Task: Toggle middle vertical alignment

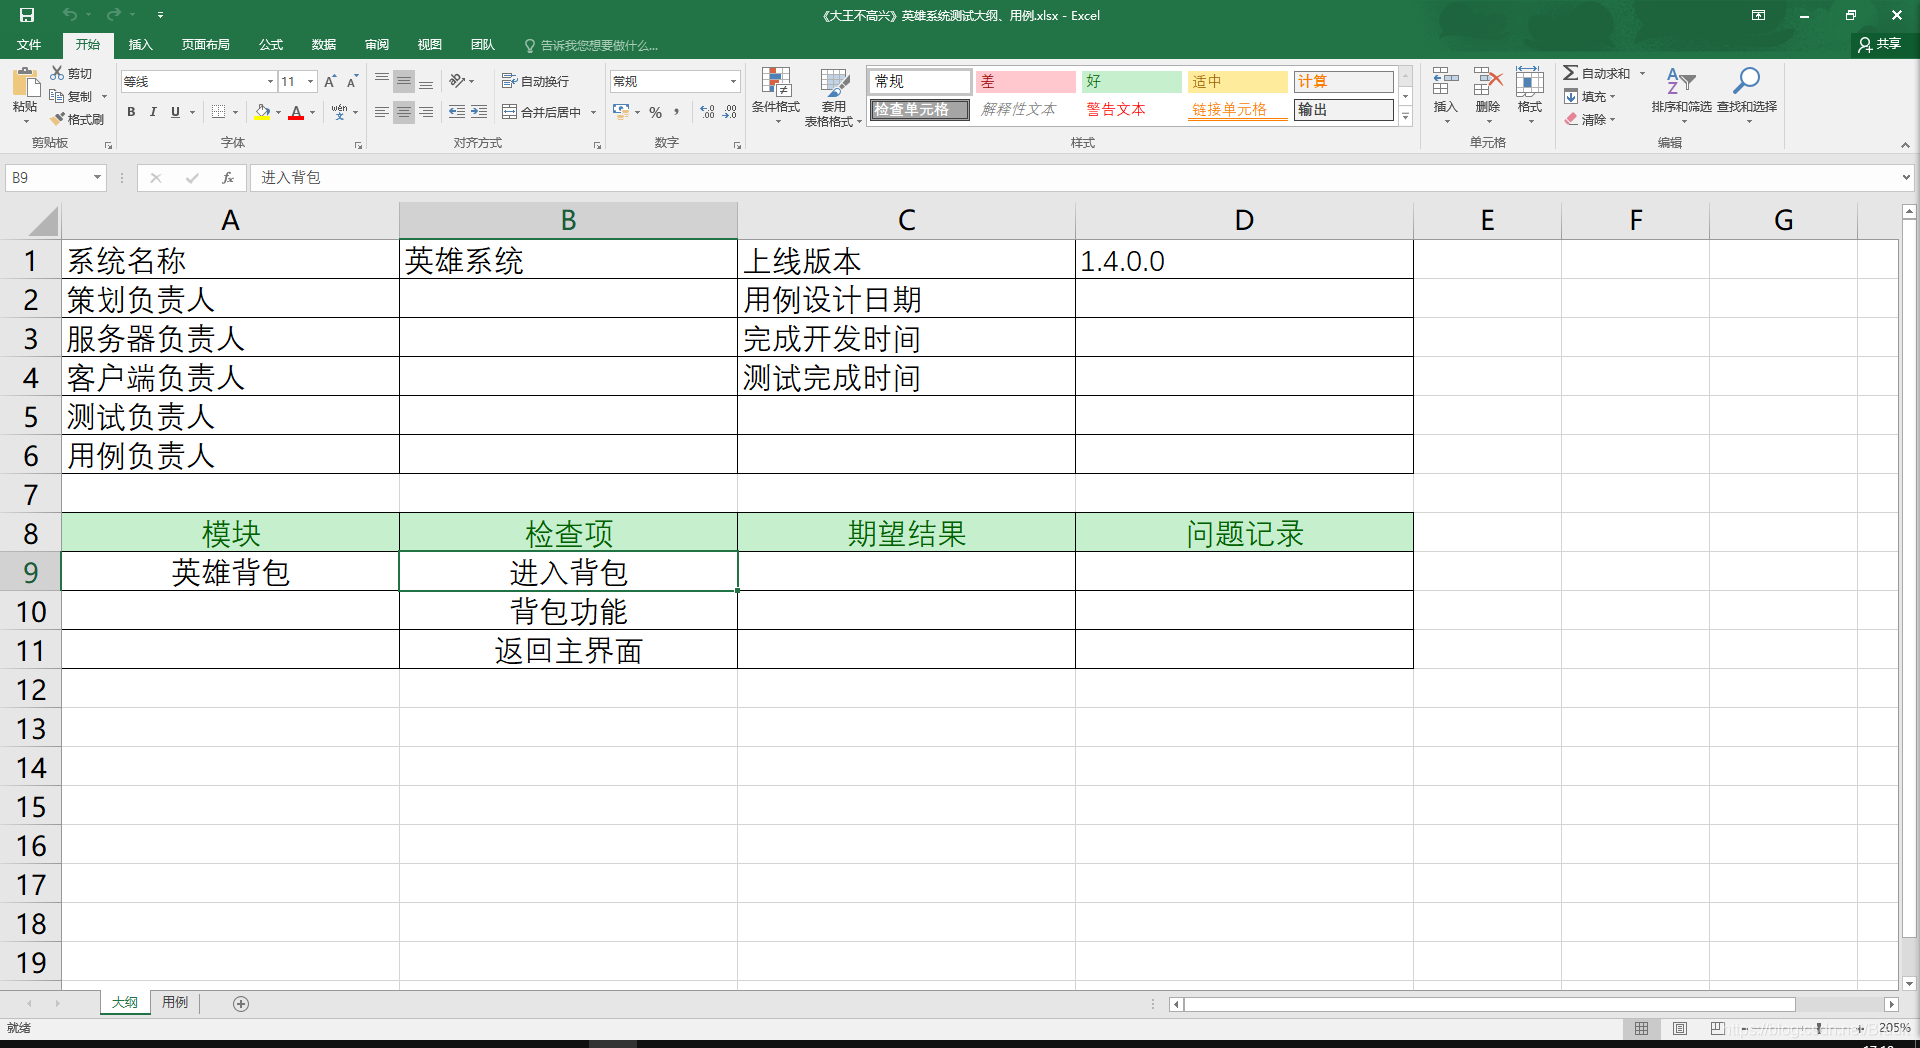Action: click(403, 81)
